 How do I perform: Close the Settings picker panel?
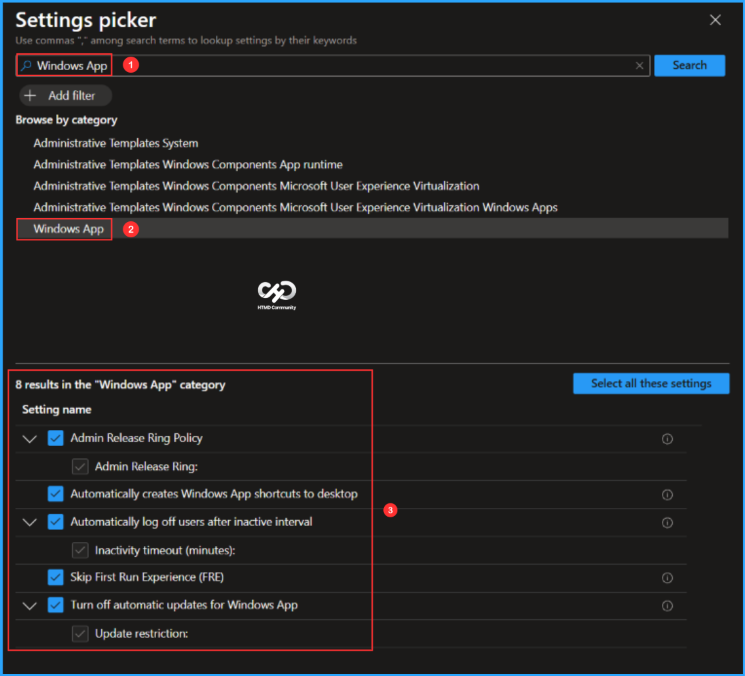coord(715,20)
